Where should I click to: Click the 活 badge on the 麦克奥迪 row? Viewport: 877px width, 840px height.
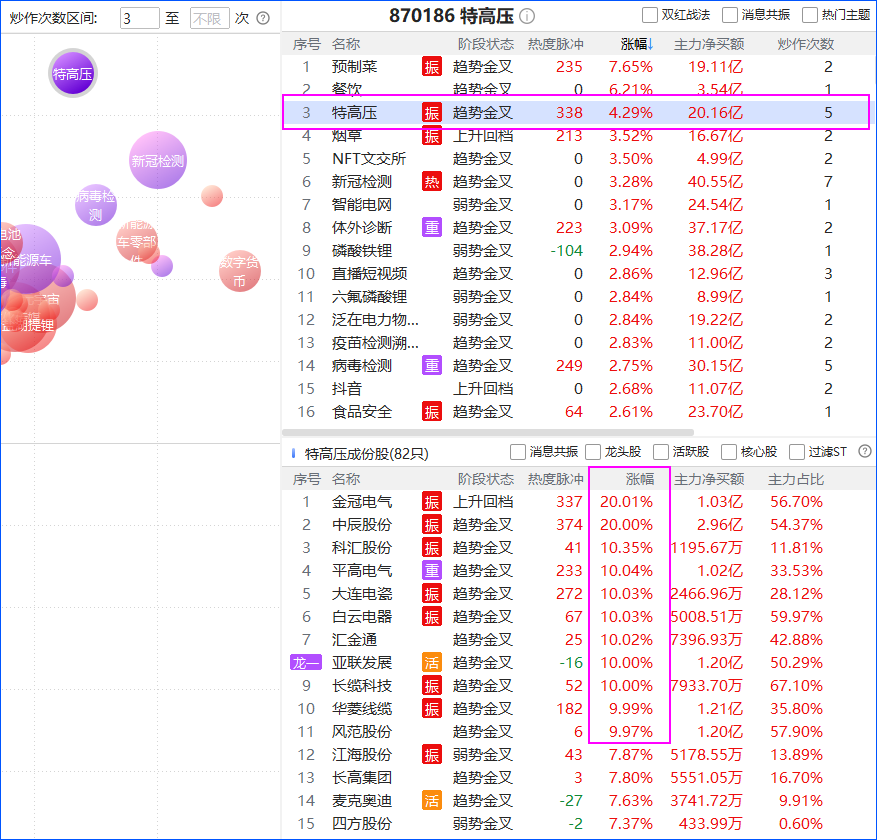(x=431, y=800)
